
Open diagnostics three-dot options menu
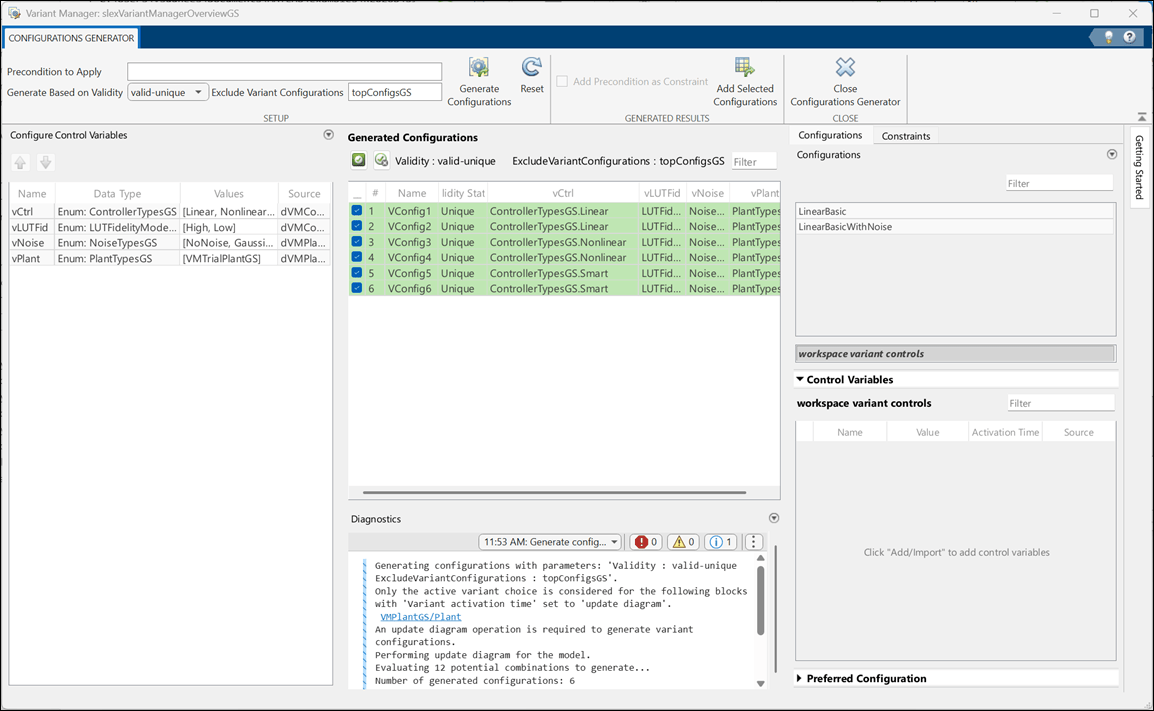pyautogui.click(x=753, y=542)
